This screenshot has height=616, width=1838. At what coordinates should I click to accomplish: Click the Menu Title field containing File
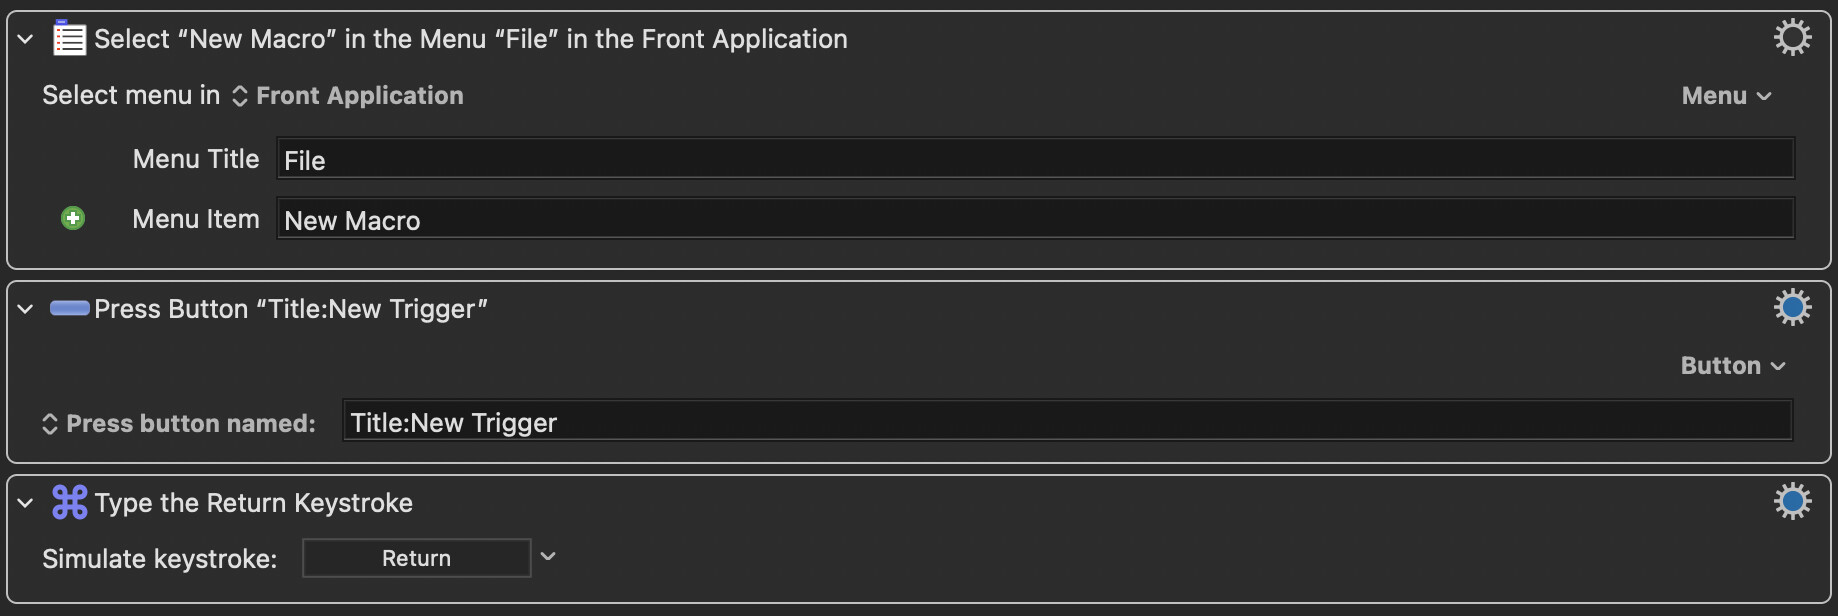point(1034,160)
